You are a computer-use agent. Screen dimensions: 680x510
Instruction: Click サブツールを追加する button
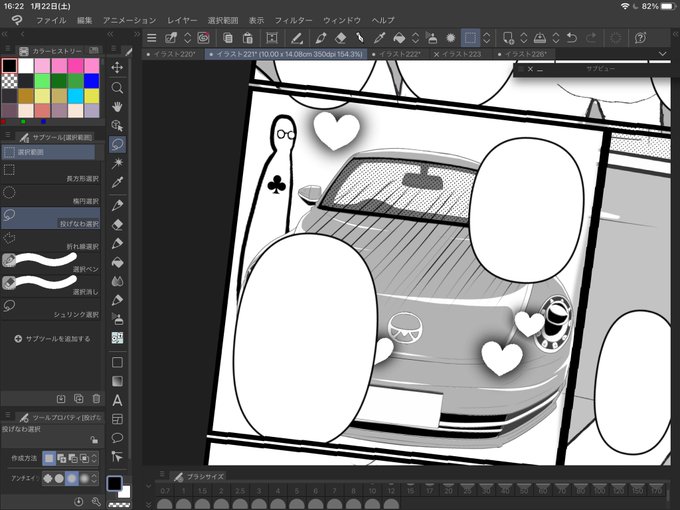click(51, 339)
